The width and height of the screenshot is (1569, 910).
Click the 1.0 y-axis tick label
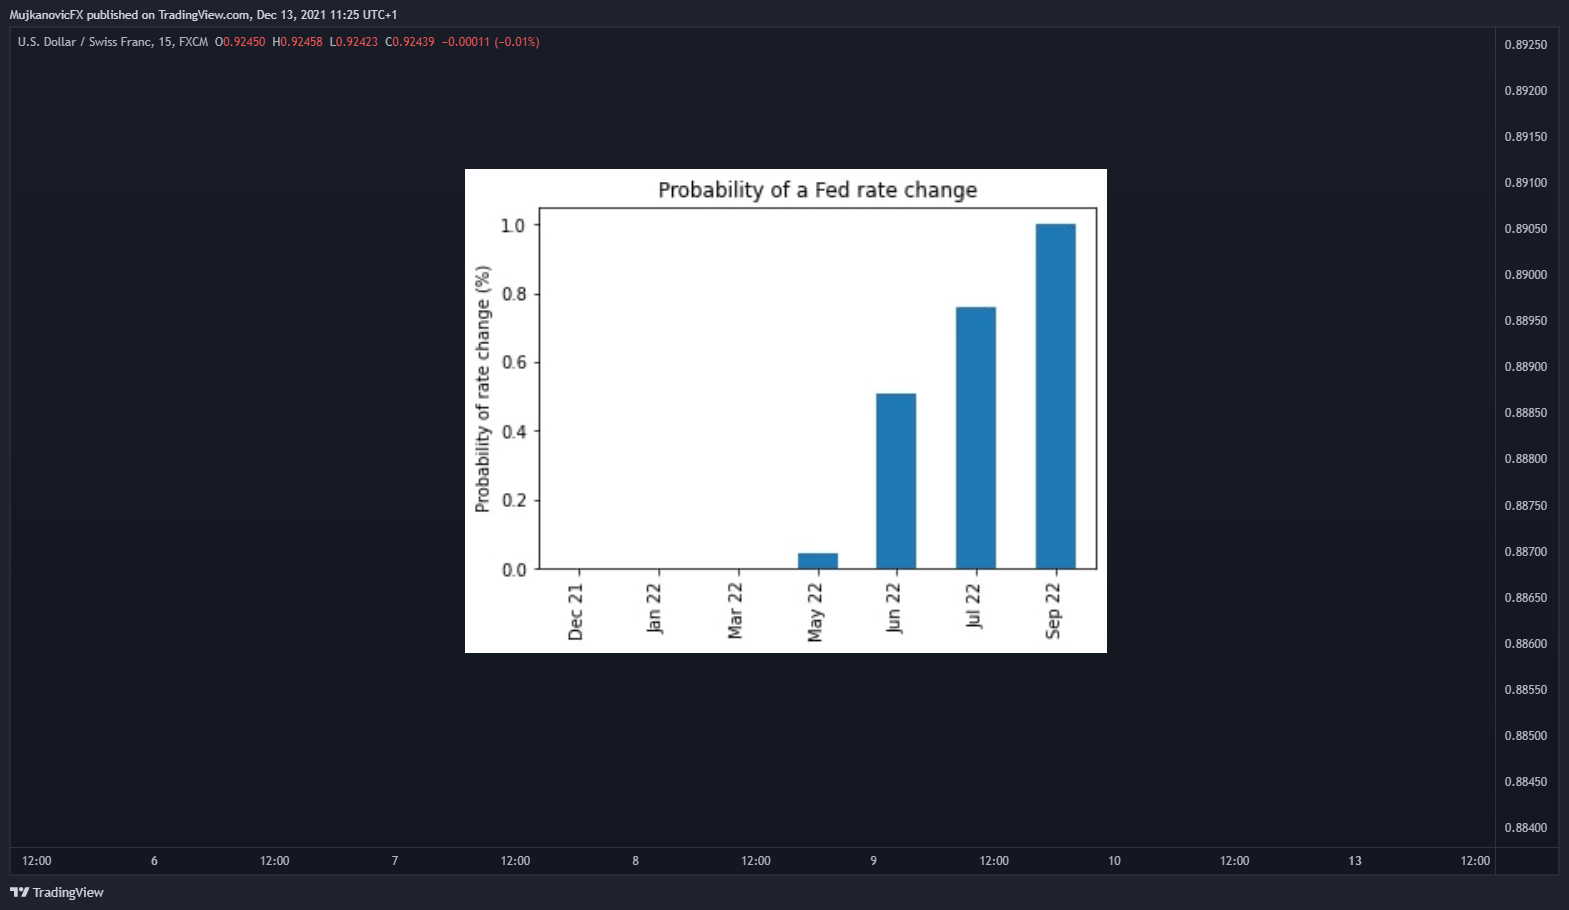(513, 225)
